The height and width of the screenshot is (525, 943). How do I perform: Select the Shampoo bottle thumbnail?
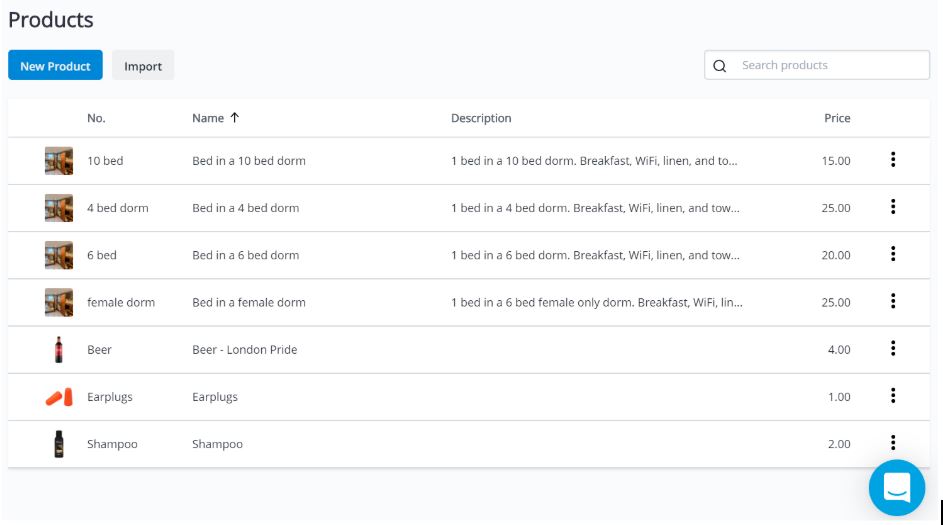[58, 444]
